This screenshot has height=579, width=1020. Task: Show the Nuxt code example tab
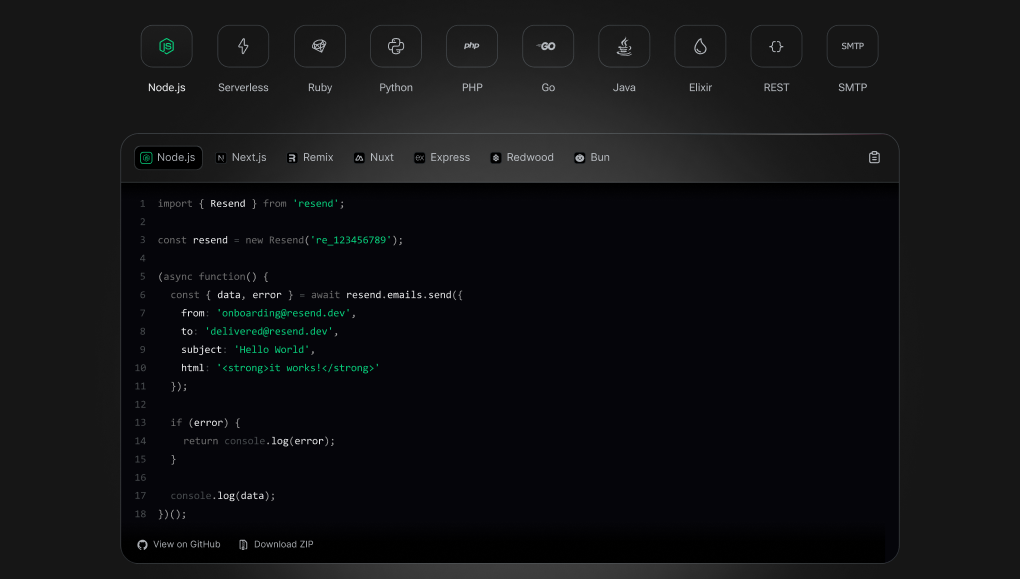(x=374, y=158)
